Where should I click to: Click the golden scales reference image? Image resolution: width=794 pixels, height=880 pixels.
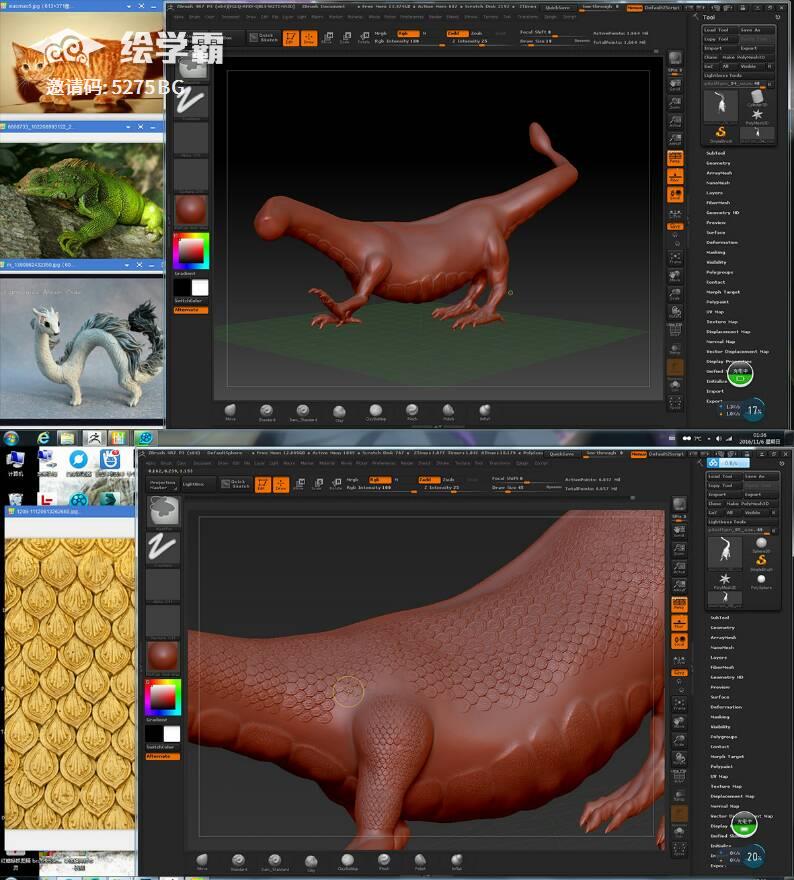tap(70, 684)
